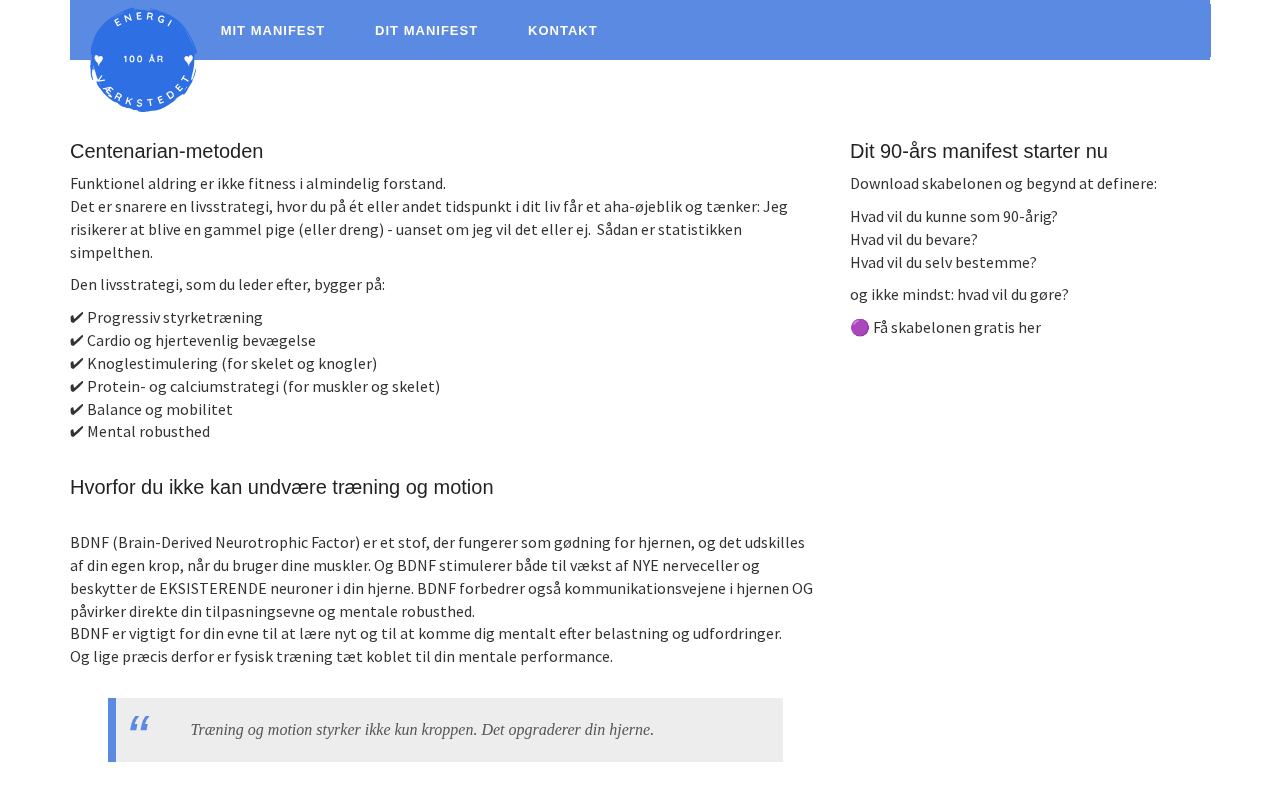Click the quote text about træning og motion
Image resolution: width=1280 pixels, height=800 pixels.
pyautogui.click(x=422, y=730)
